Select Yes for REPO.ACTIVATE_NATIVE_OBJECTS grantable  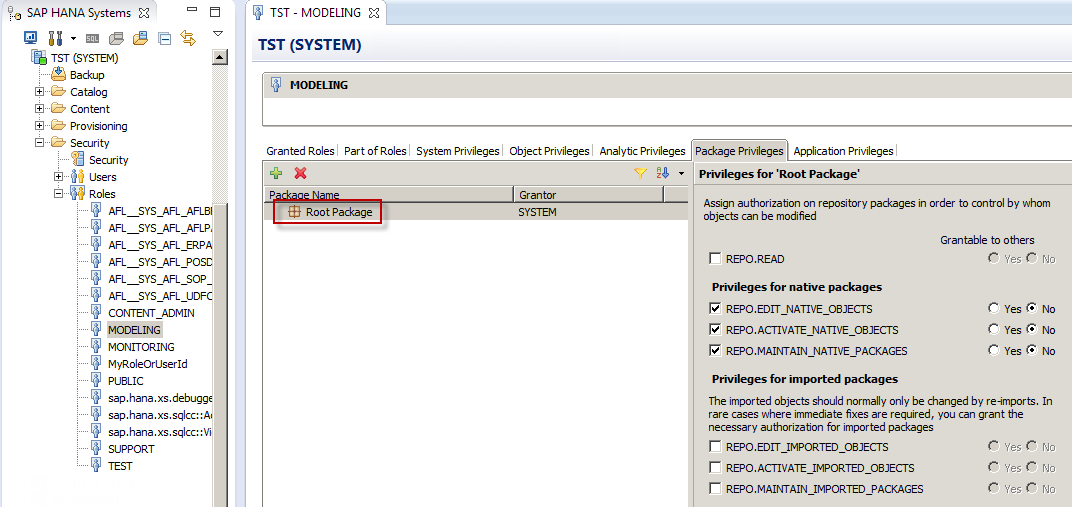coord(993,329)
